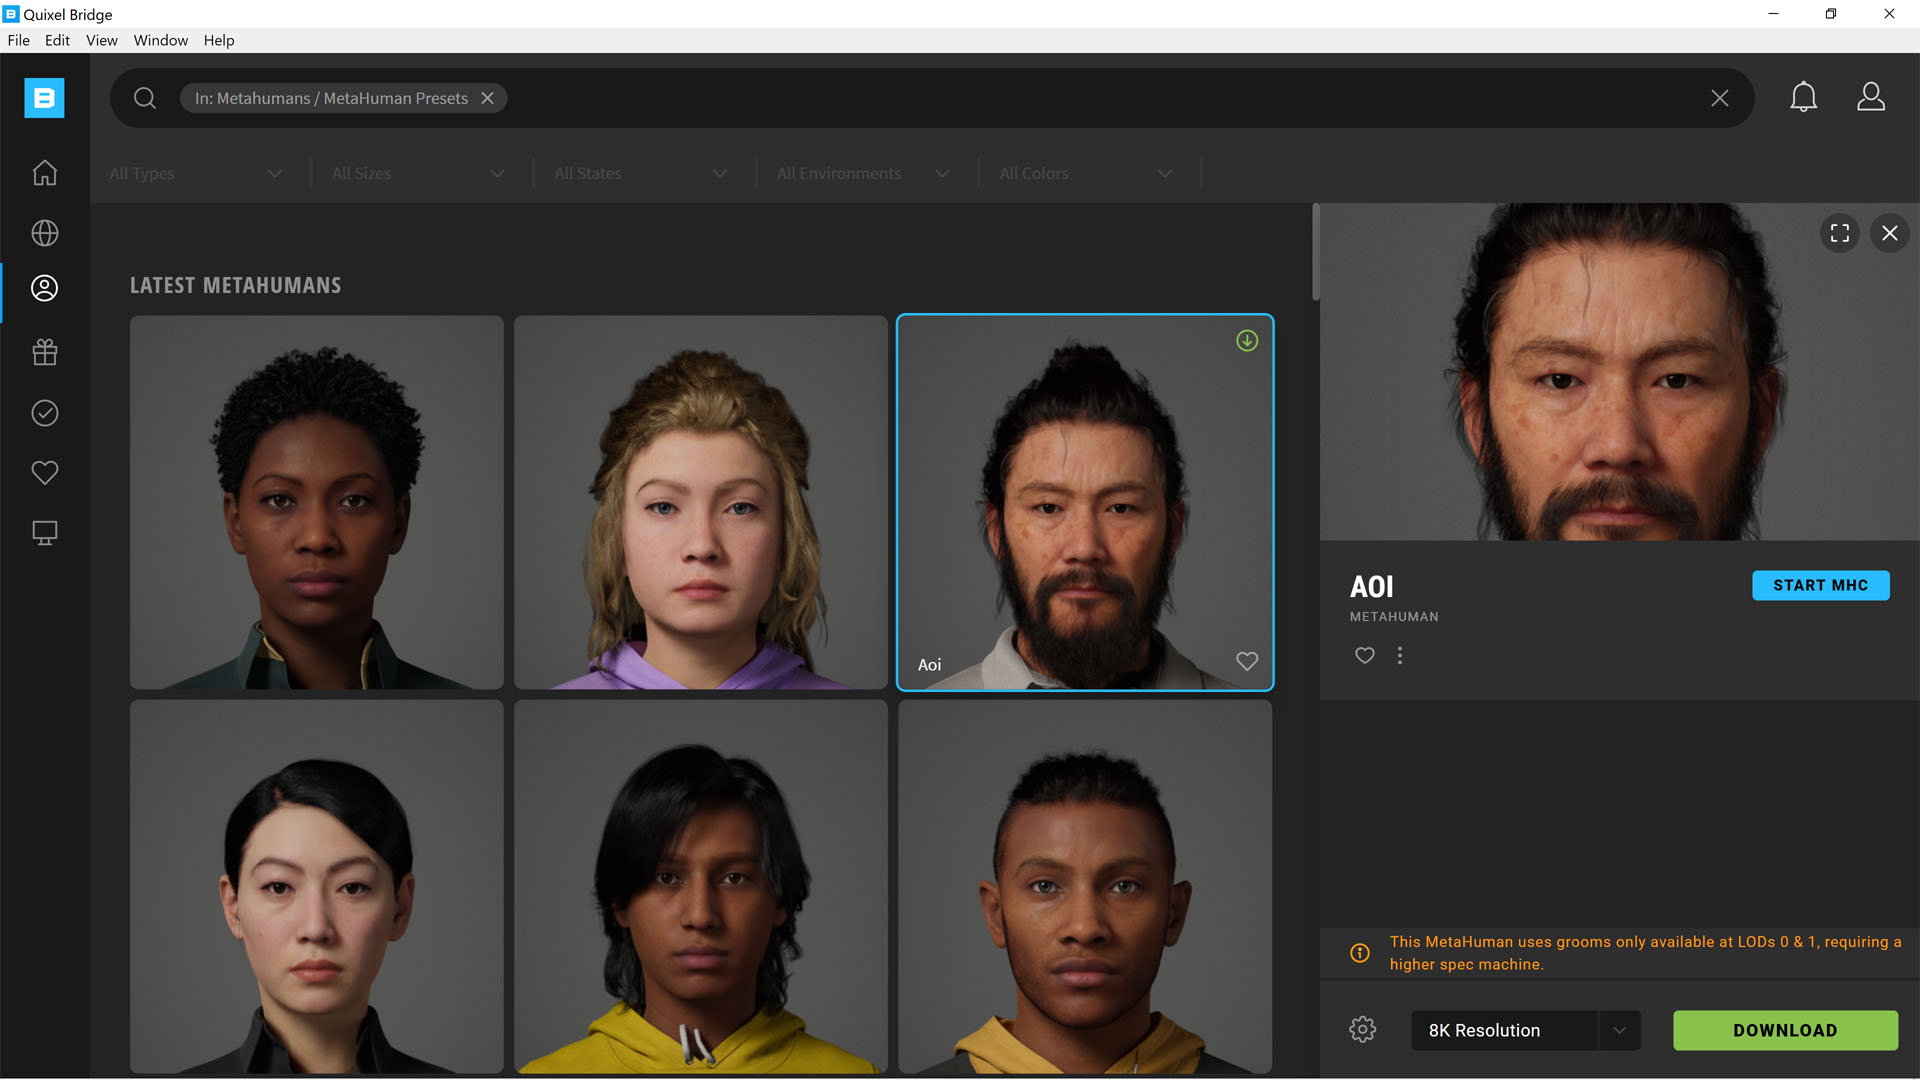Image resolution: width=1920 pixels, height=1080 pixels.
Task: Open the globe Megascans browse section
Action: click(x=44, y=233)
